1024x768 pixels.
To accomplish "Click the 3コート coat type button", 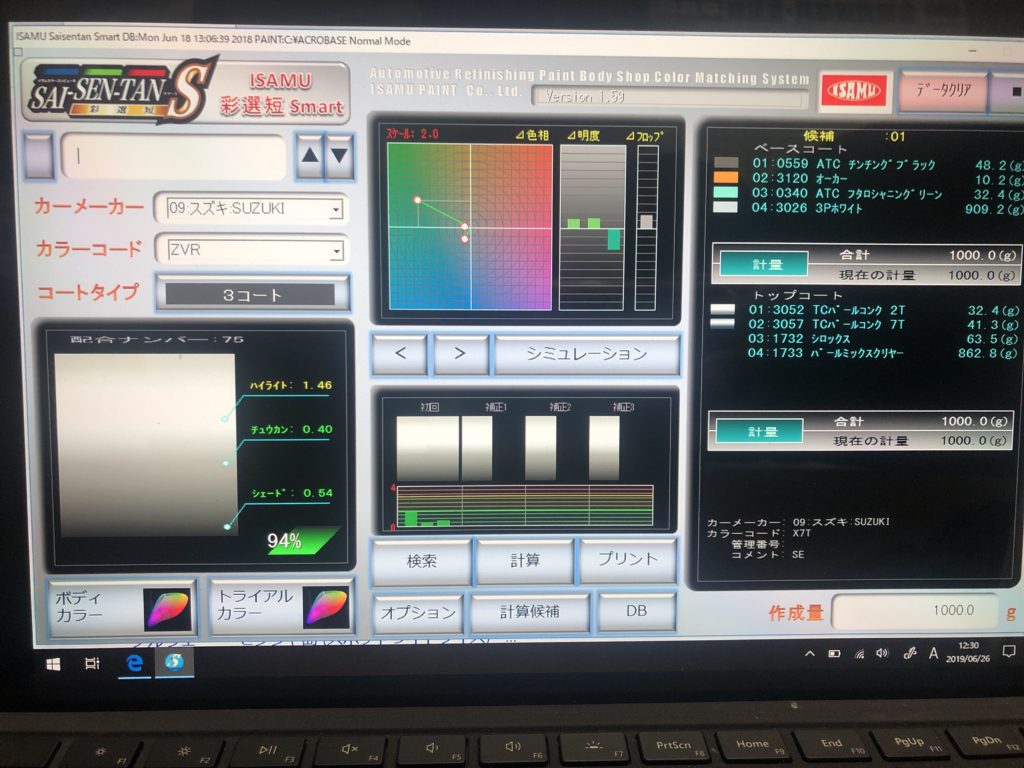I will click(251, 295).
